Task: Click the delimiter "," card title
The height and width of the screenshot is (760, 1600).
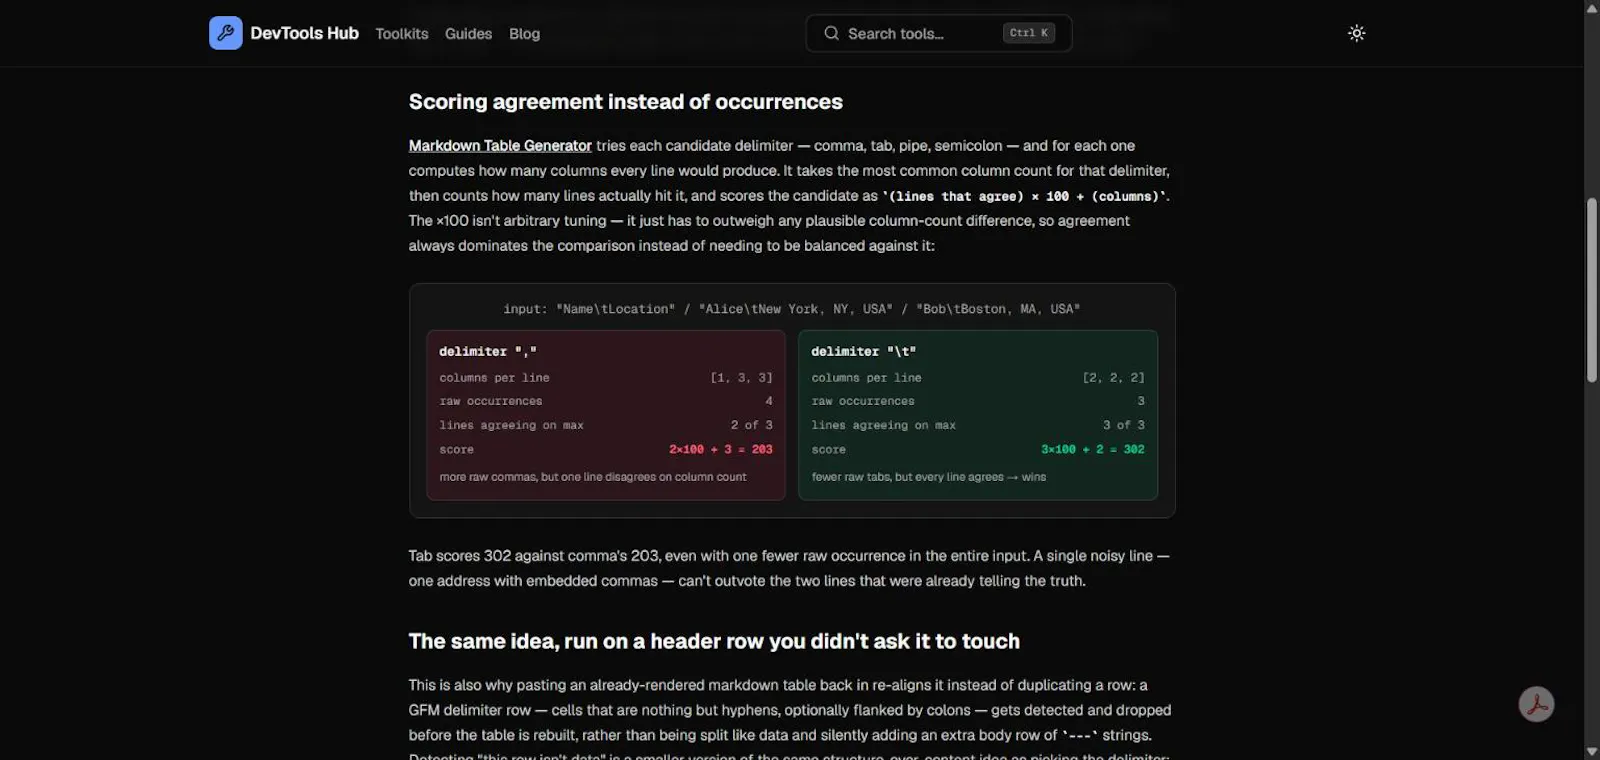Action: (488, 352)
